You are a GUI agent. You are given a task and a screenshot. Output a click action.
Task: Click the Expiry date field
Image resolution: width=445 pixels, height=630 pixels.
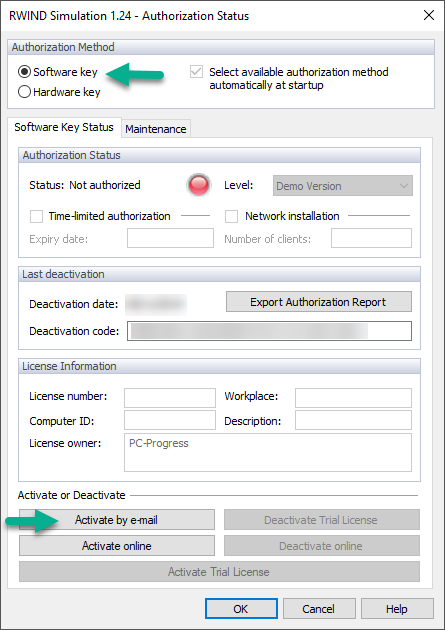(170, 238)
